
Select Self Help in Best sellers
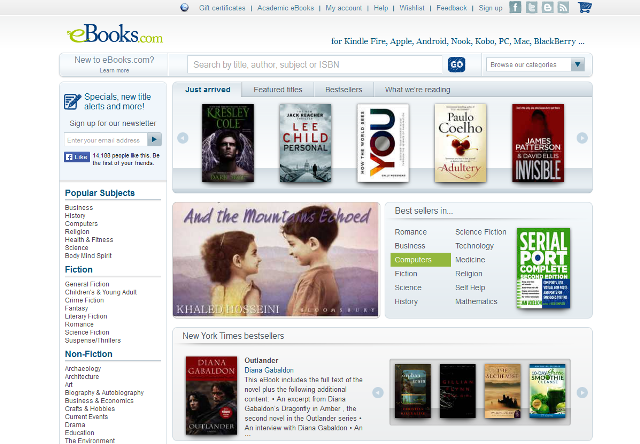click(470, 287)
